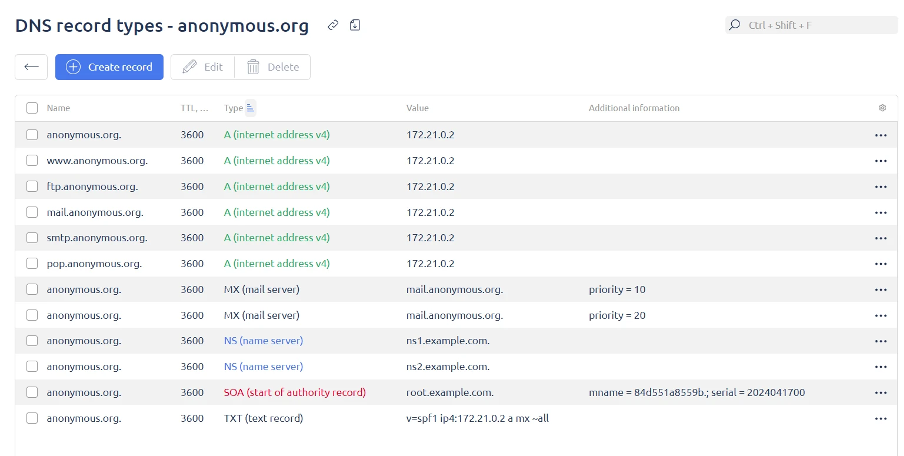
Task: Click the root.example.com. value cell
Action: click(450, 393)
